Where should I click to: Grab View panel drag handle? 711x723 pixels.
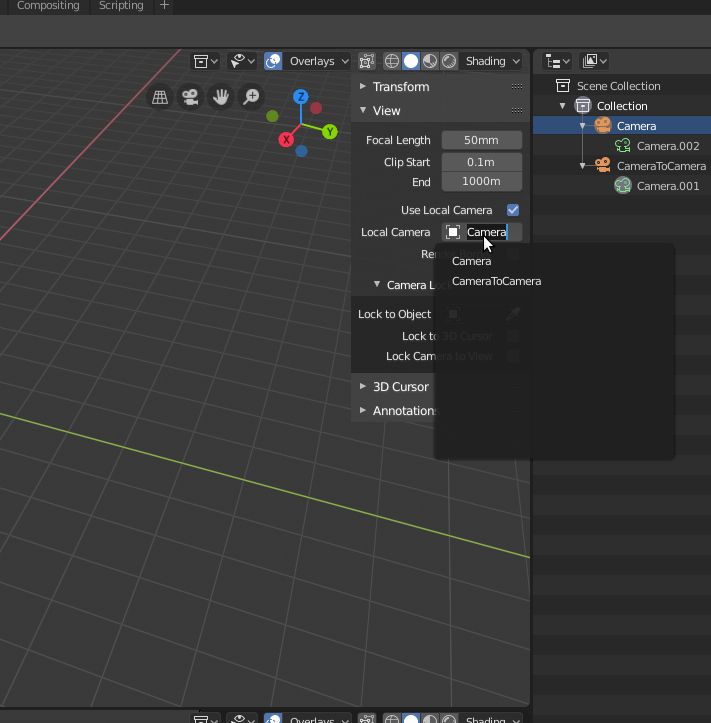(517, 110)
